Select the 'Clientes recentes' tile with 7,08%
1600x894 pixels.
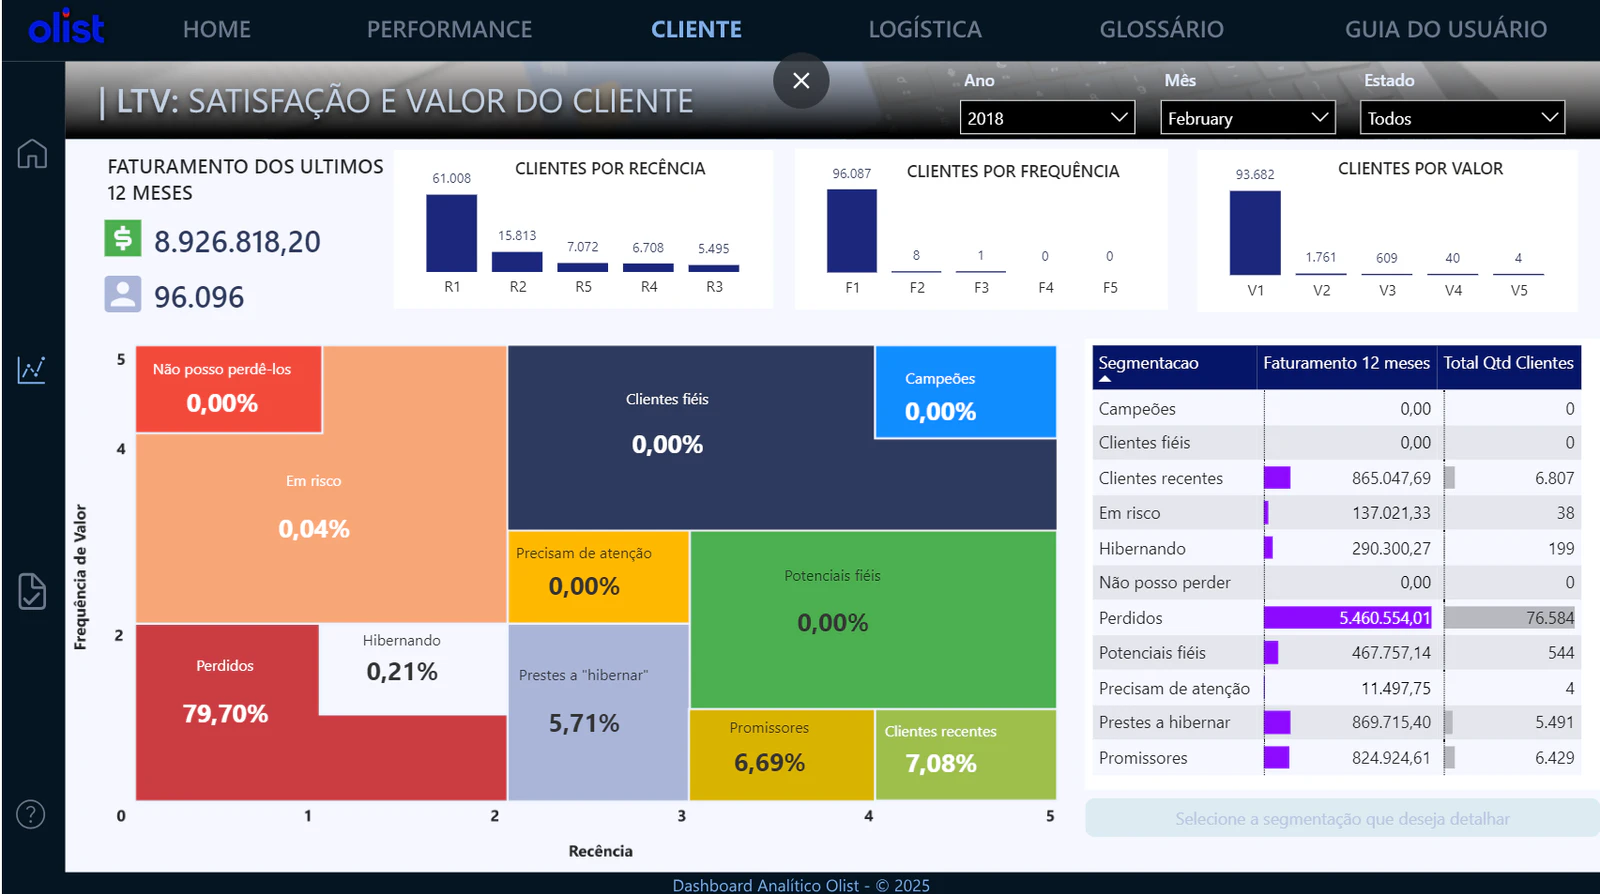[965, 754]
